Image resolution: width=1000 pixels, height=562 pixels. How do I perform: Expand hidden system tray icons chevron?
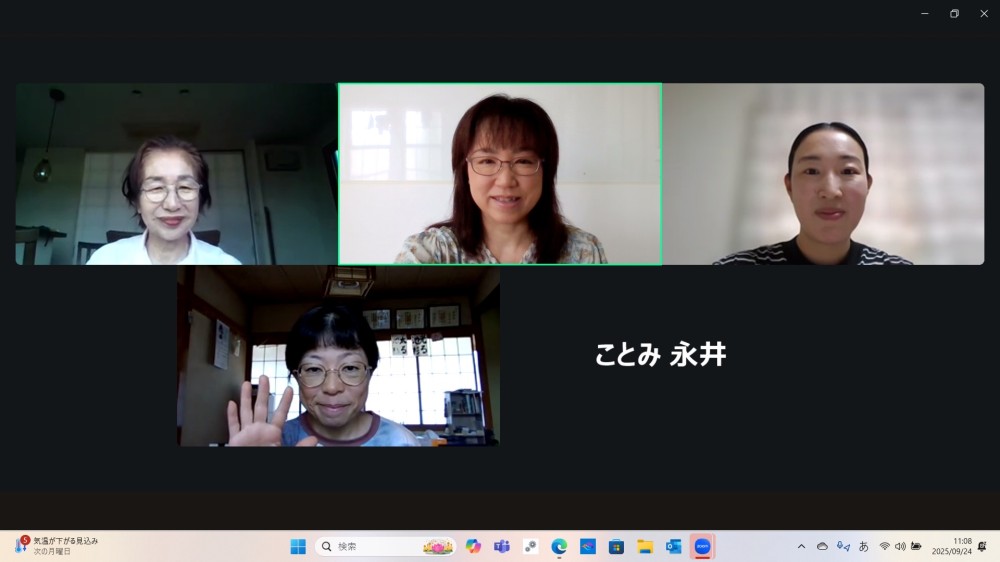pyautogui.click(x=801, y=546)
